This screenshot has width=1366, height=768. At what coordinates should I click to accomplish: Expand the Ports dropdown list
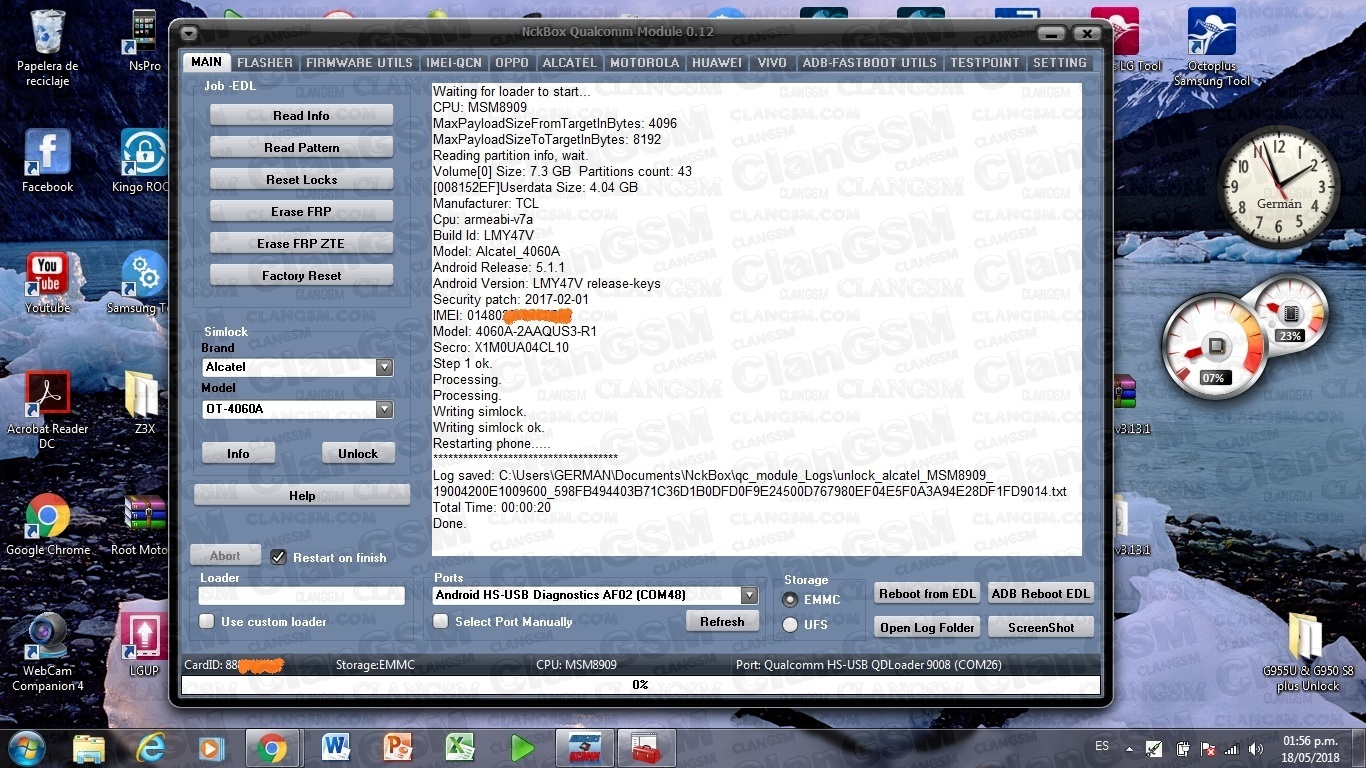tap(749, 595)
